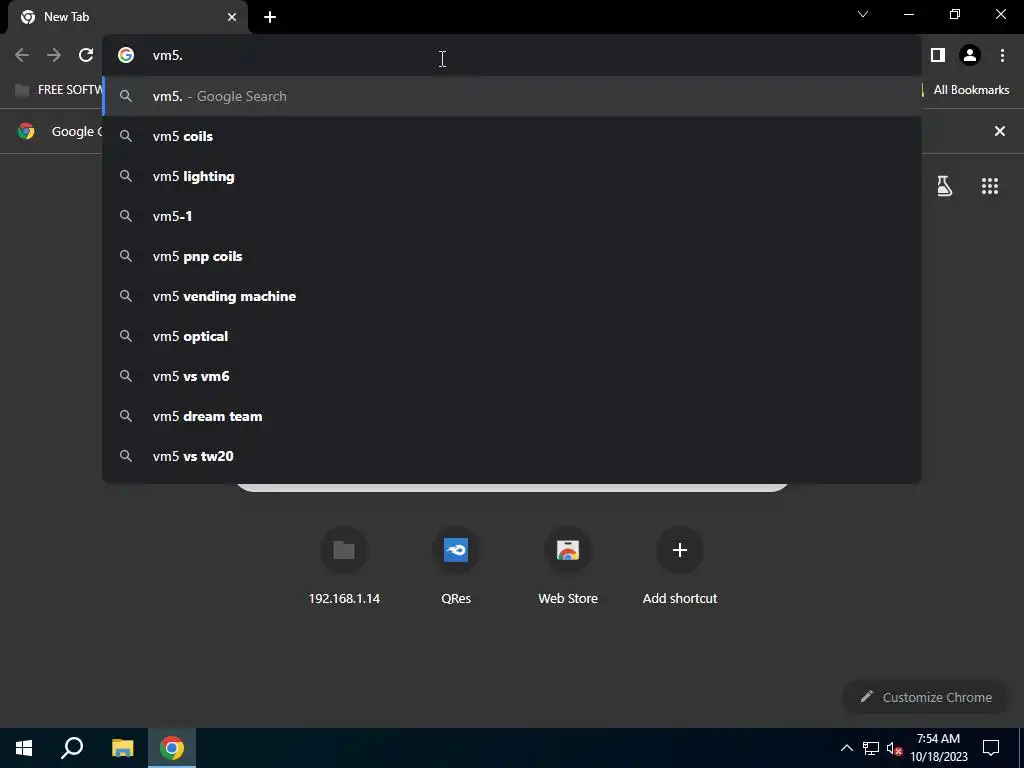The image size is (1024, 768).
Task: Choose the "vm5 coils" suggestion
Action: (x=512, y=136)
